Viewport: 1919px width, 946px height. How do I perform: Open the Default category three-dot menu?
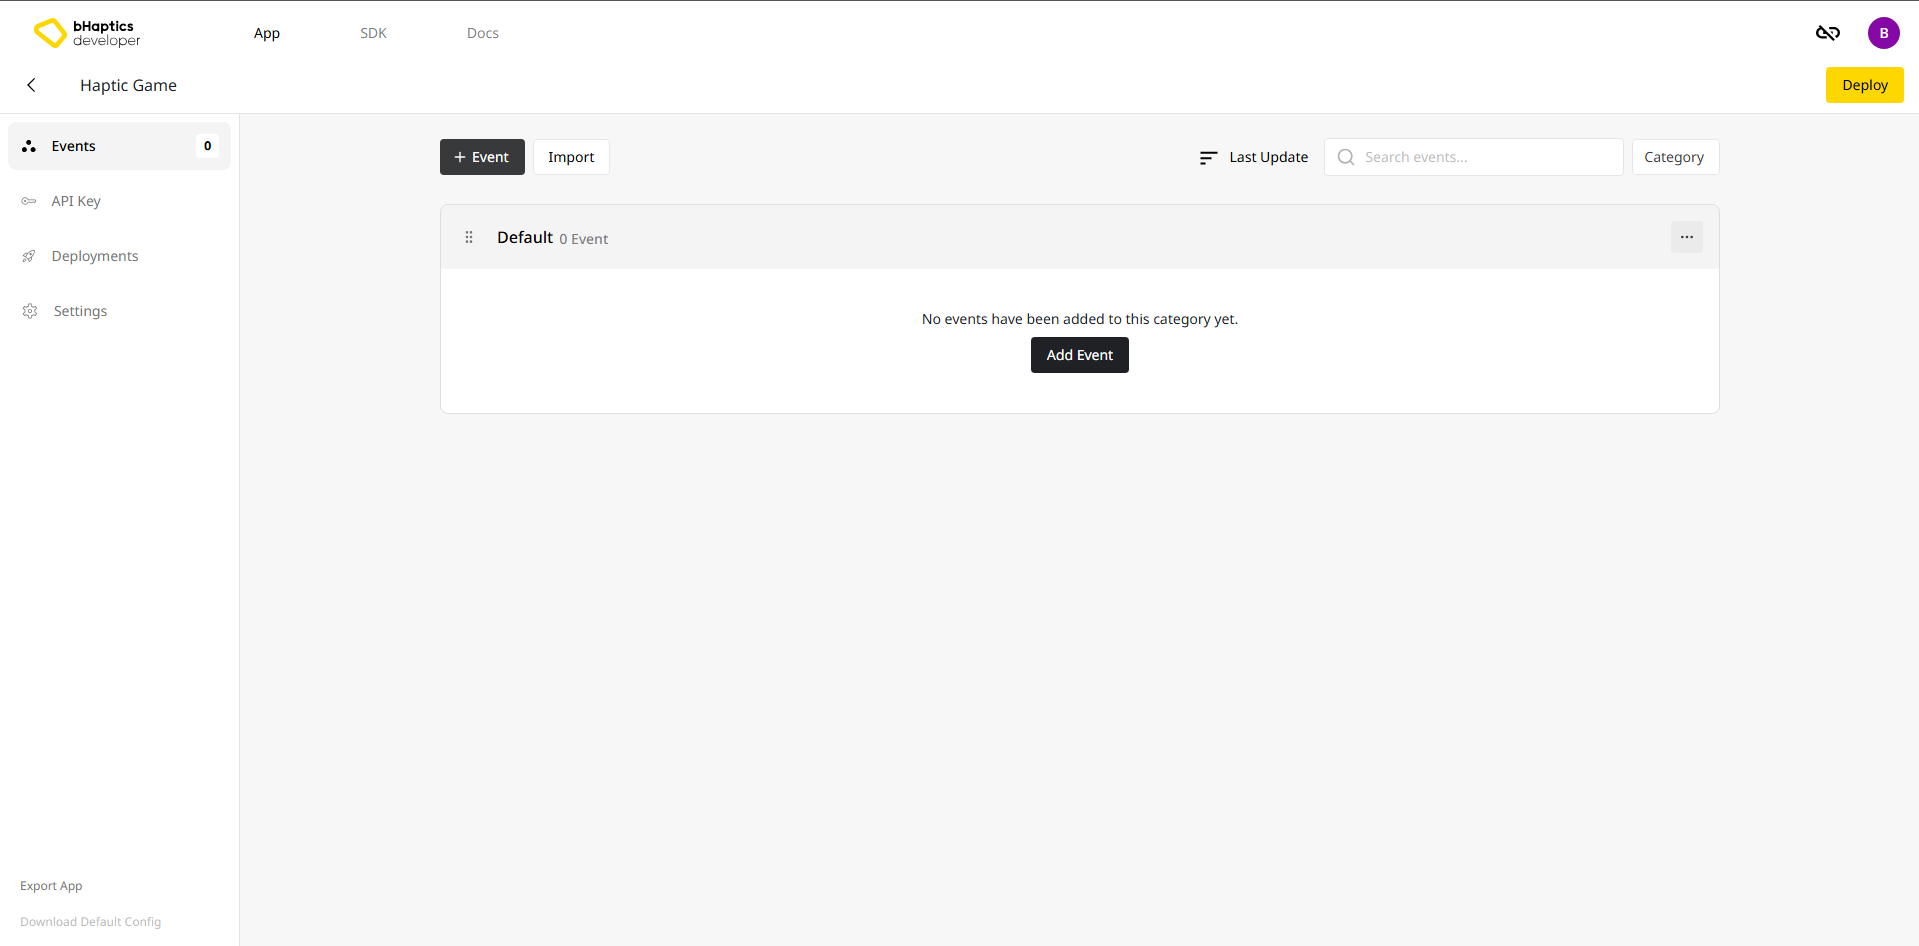coord(1686,237)
